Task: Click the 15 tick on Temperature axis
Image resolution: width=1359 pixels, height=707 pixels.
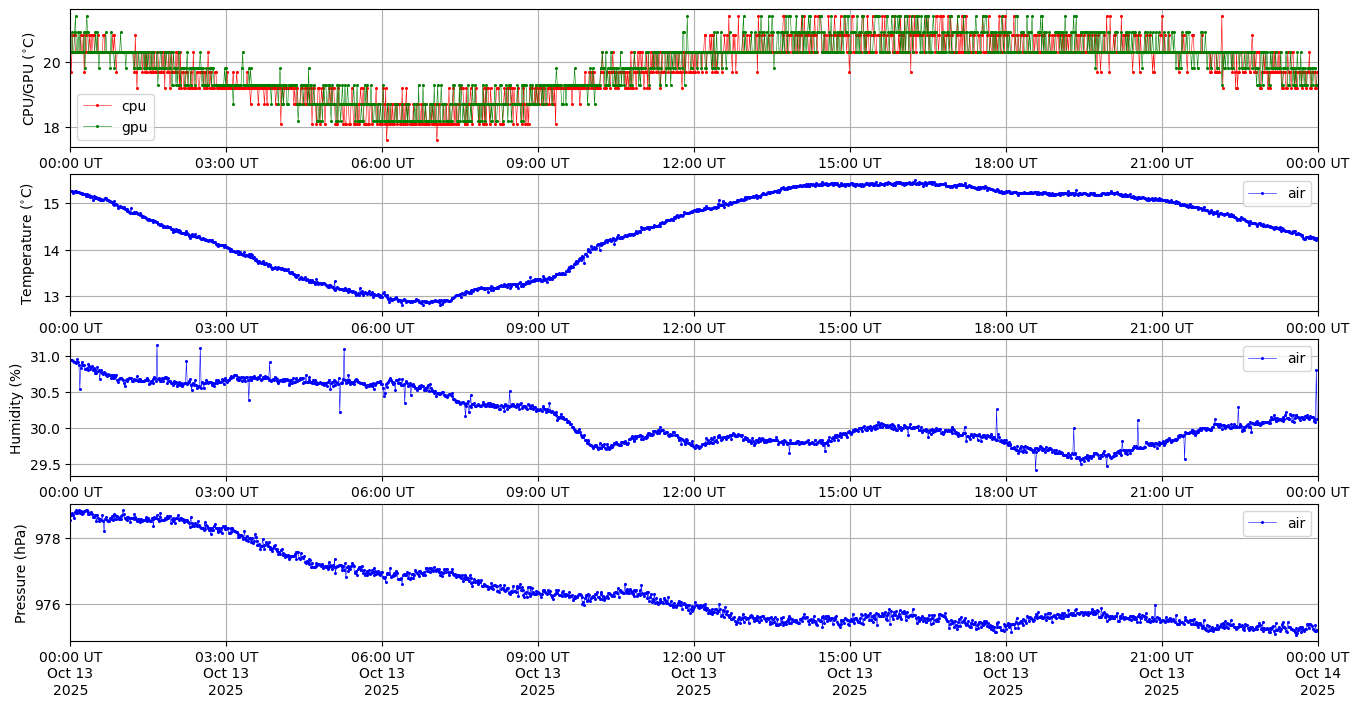Action: coord(52,204)
